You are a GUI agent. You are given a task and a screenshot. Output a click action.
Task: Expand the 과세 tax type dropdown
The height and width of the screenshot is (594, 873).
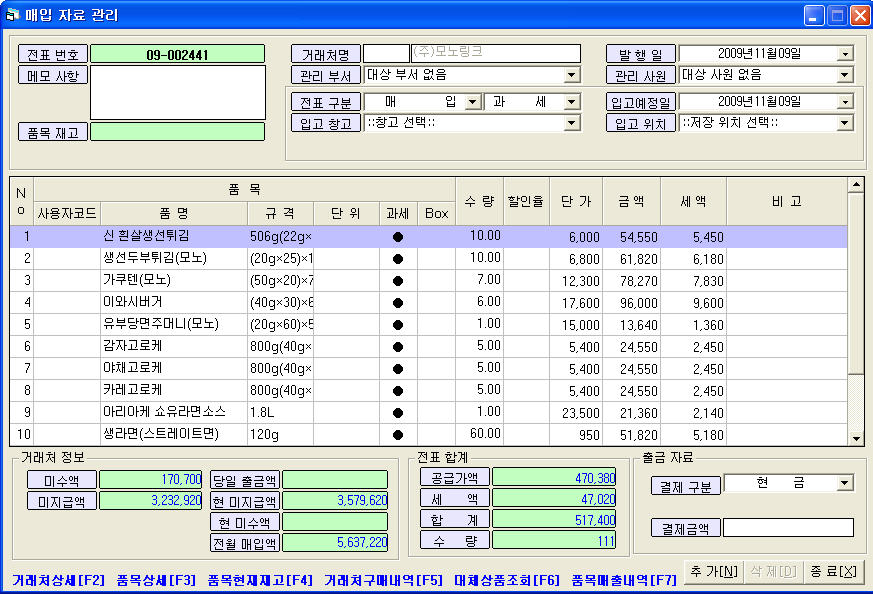pos(572,102)
